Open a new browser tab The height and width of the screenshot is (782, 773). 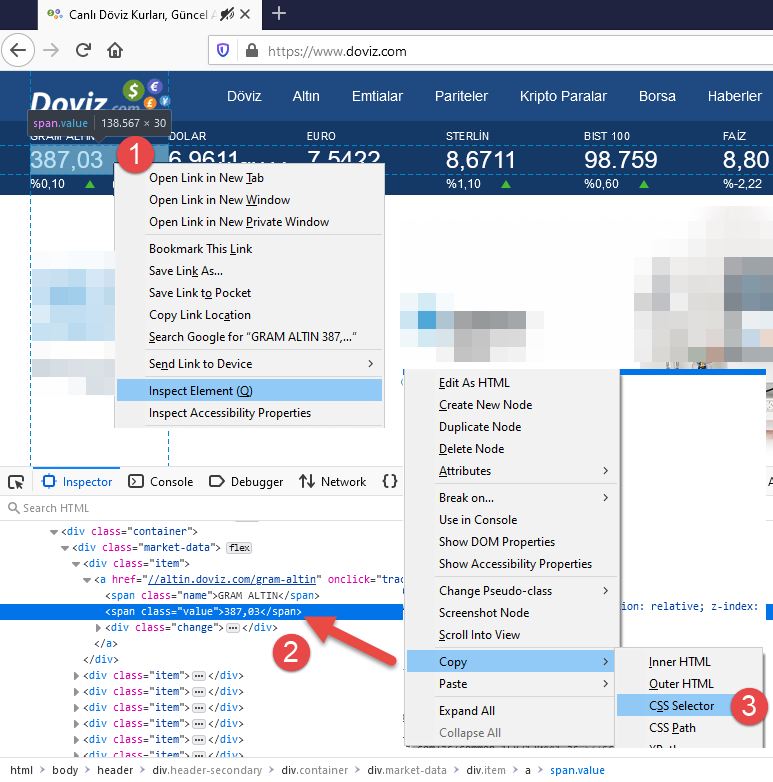279,13
